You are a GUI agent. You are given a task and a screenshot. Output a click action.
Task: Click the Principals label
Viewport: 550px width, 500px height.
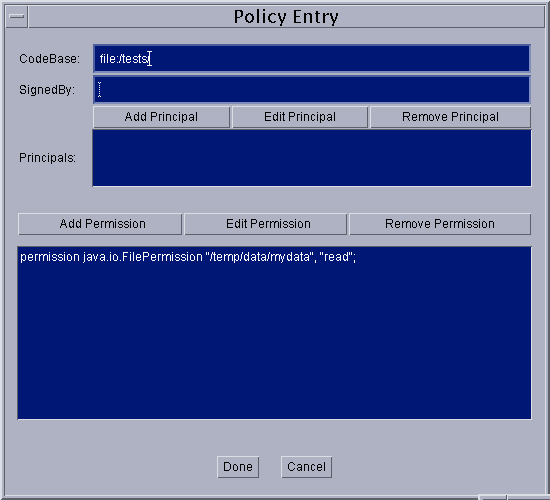click(47, 158)
